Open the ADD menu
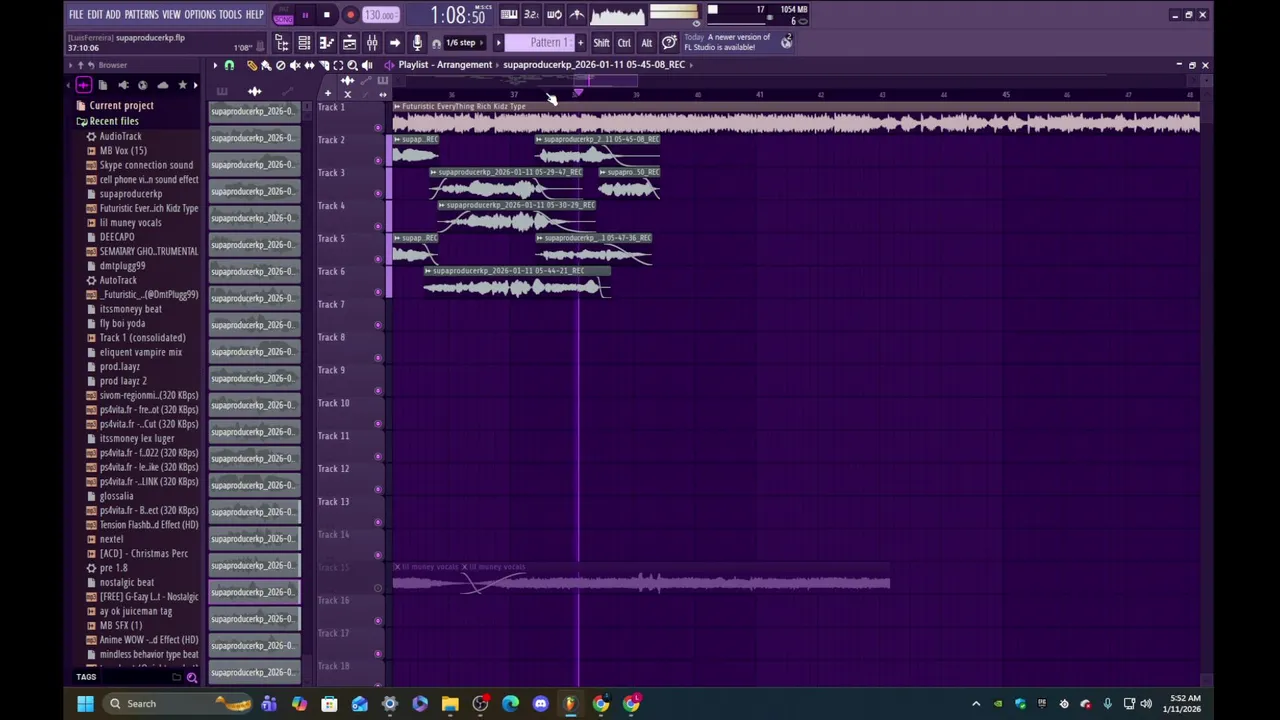Viewport: 1280px width, 720px height. (113, 15)
